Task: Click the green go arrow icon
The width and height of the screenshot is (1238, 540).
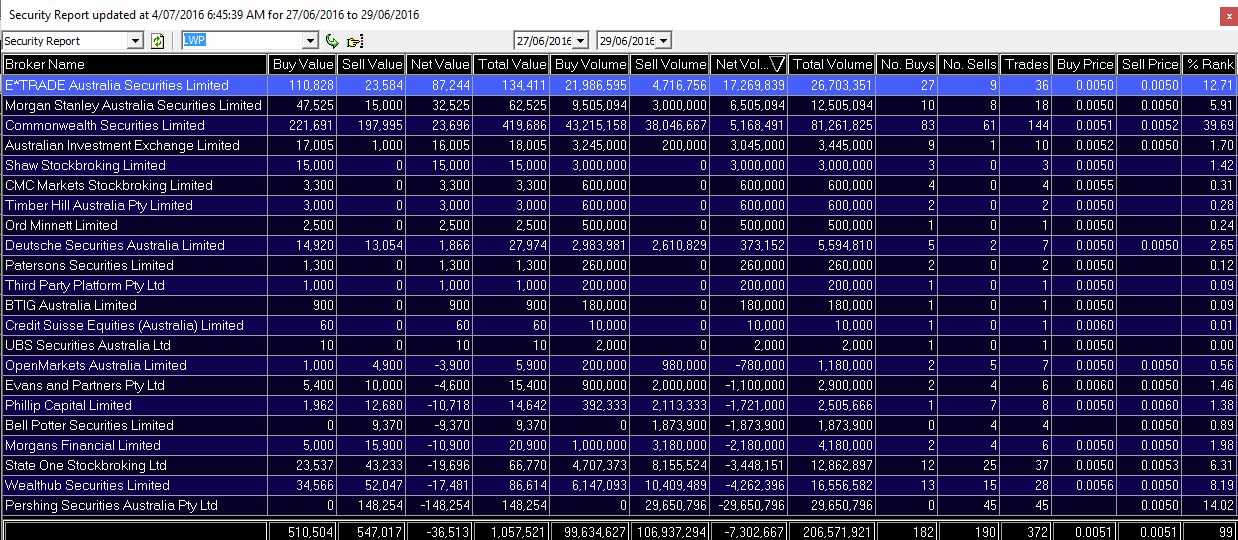Action: click(x=333, y=41)
